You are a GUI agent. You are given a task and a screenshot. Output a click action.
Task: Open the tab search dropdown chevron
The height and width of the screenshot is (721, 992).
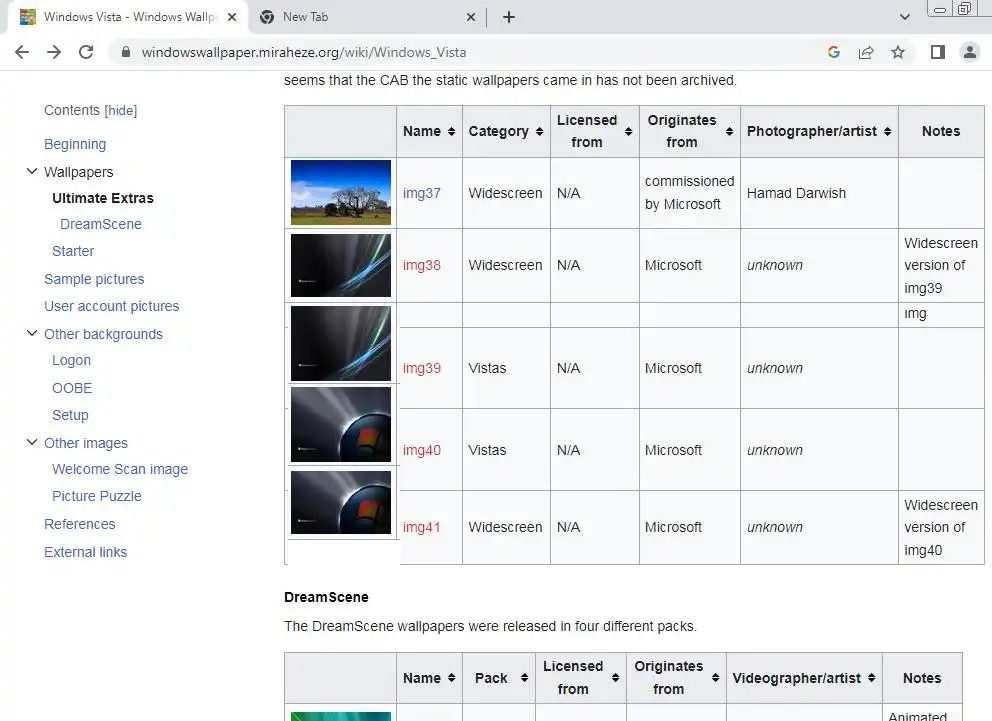pyautogui.click(x=905, y=17)
